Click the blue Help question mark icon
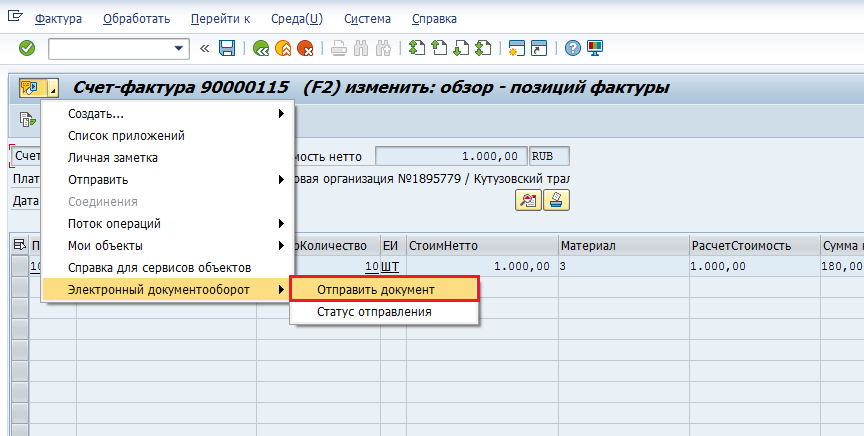 click(573, 48)
